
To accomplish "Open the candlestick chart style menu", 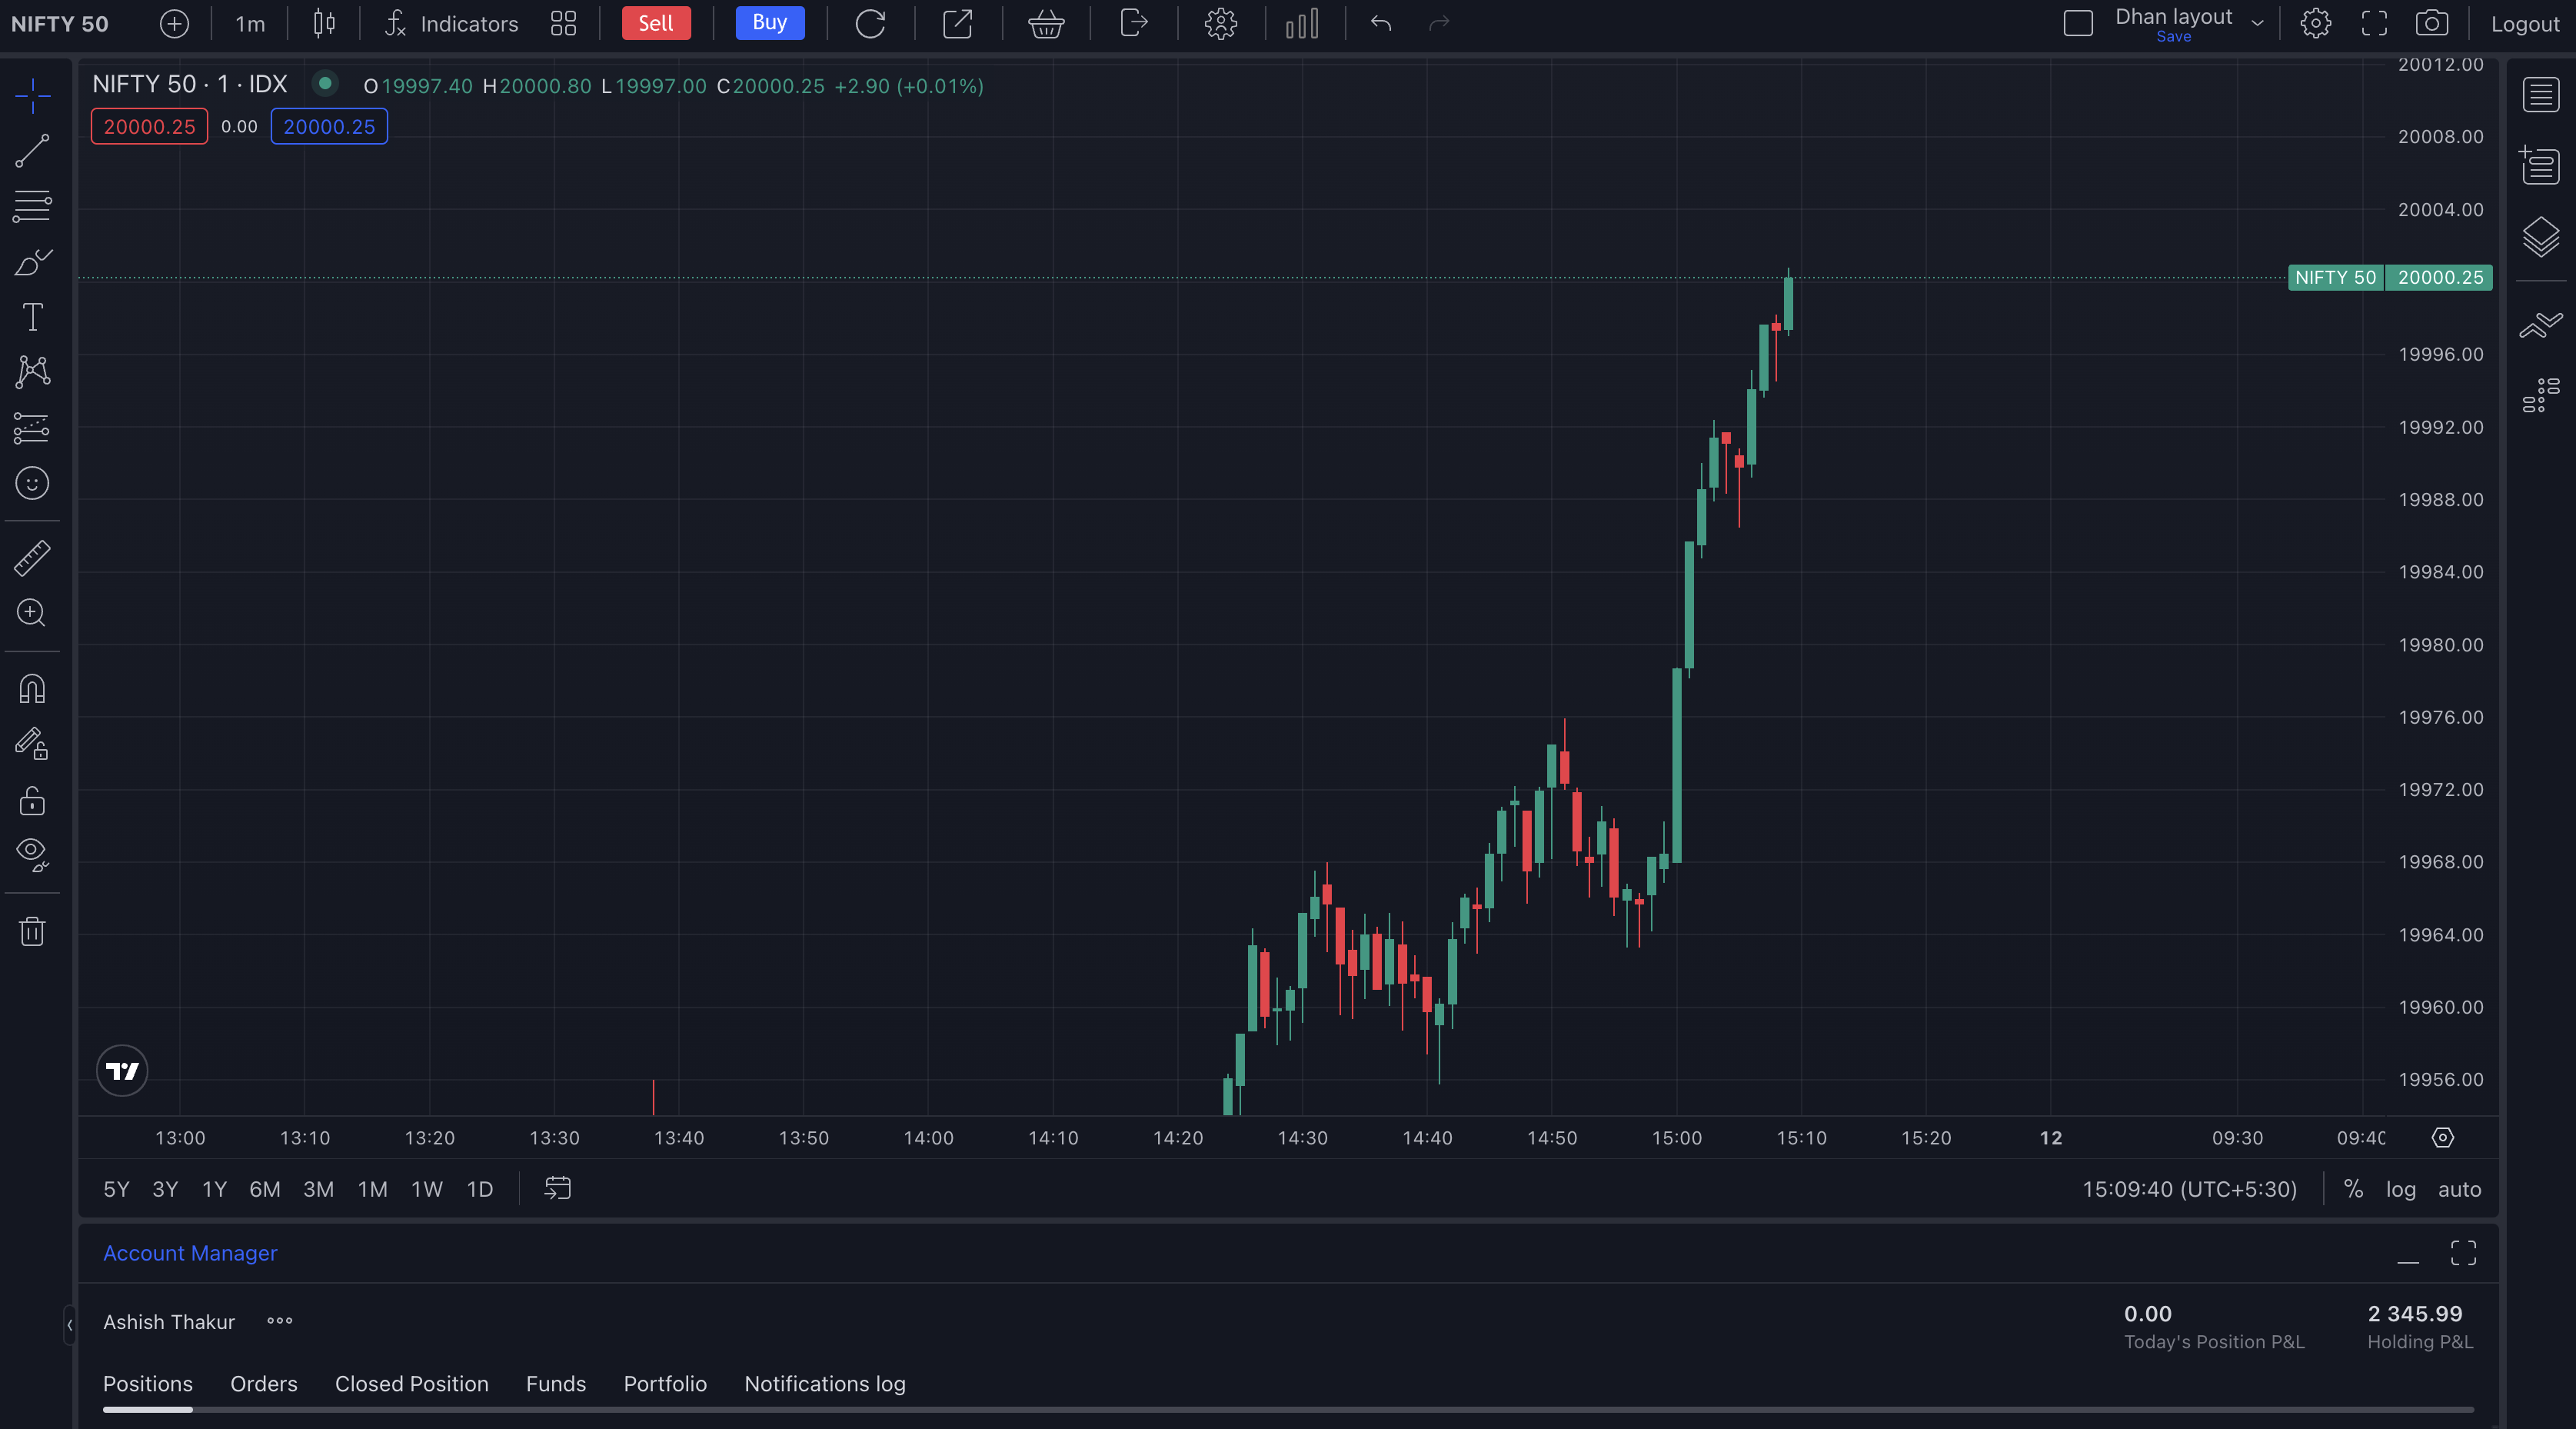I will coord(324,24).
